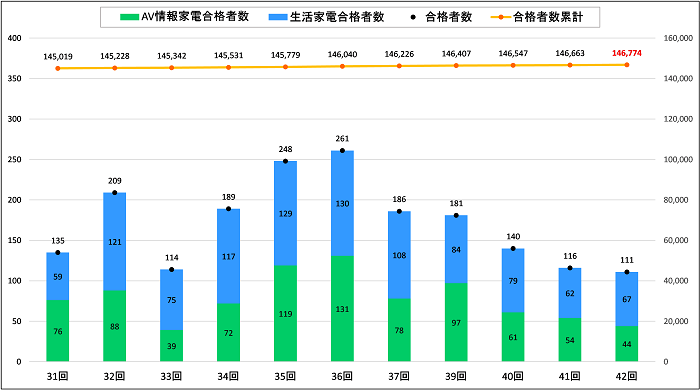The width and height of the screenshot is (700, 390).
Task: Select the total label 140 above 40回 bar
Action: pyautogui.click(x=513, y=237)
